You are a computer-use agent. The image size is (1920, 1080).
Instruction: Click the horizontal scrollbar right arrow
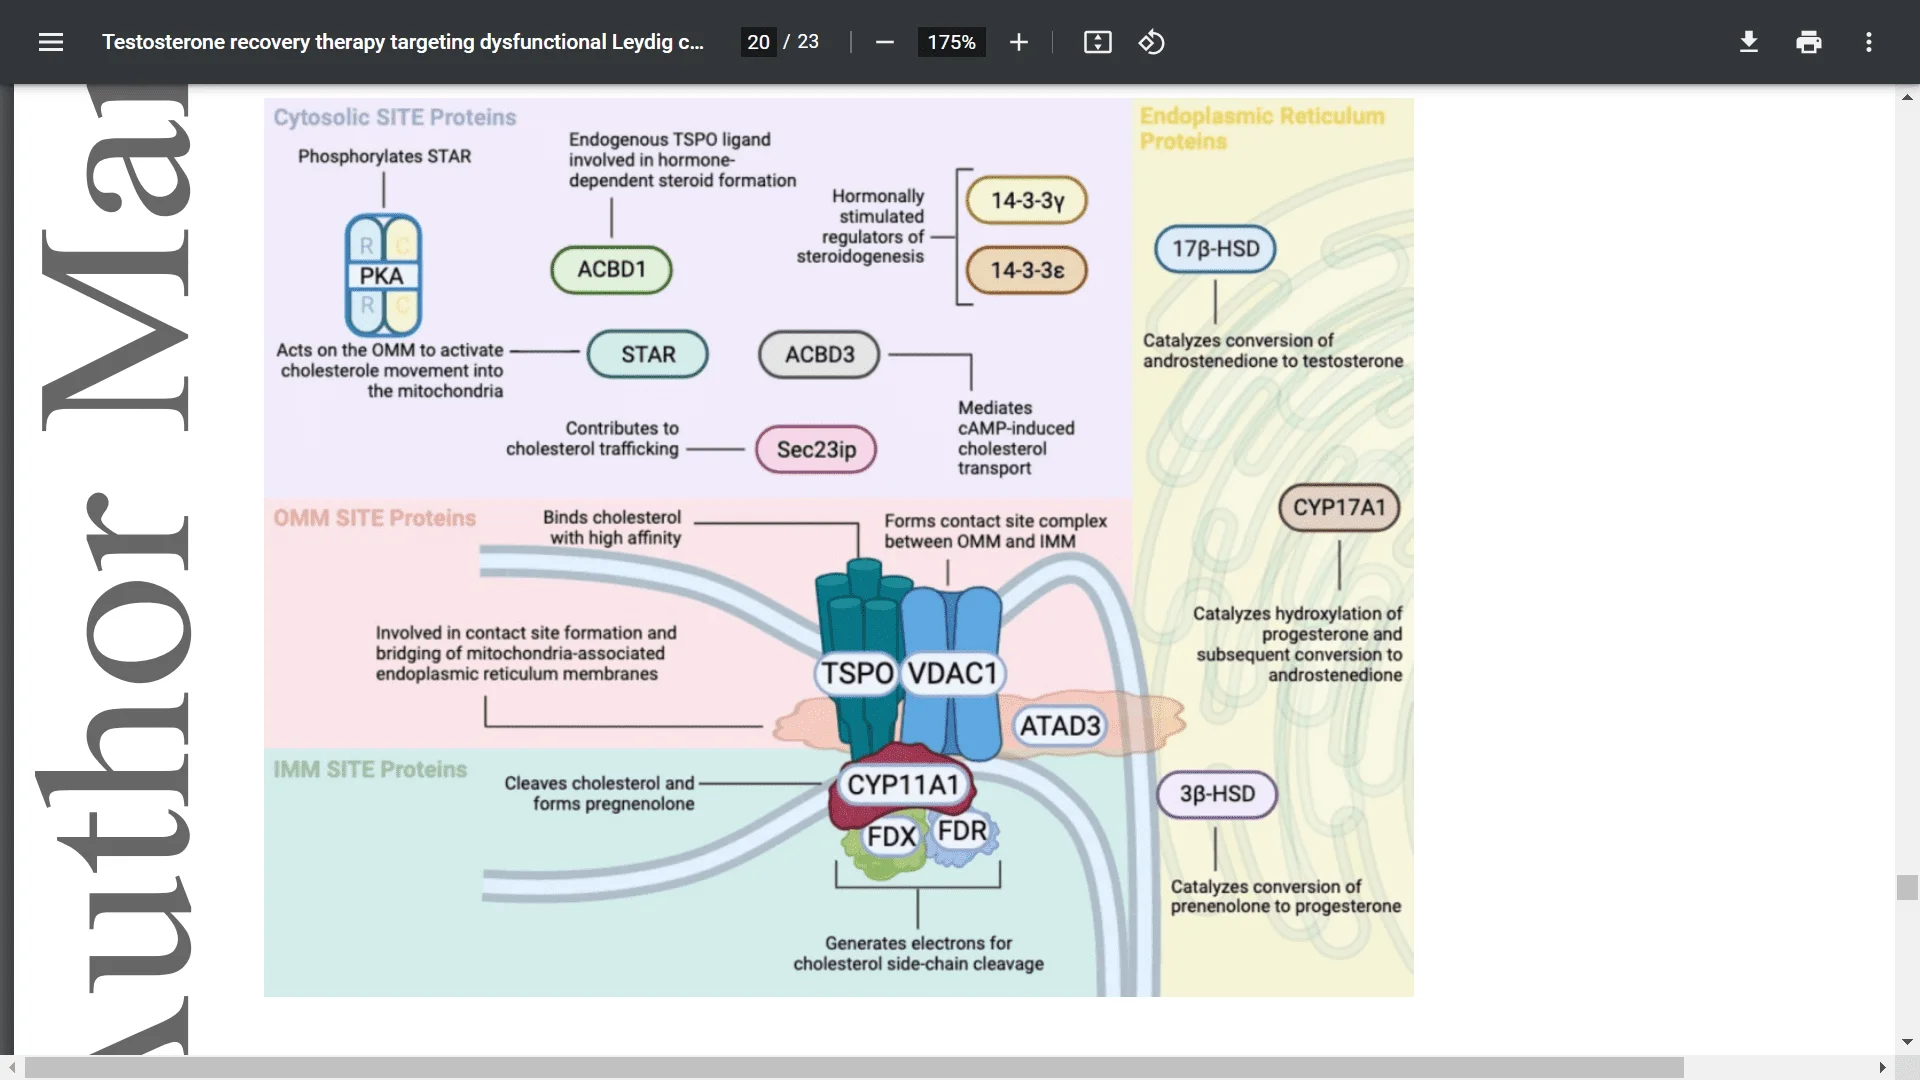pos(1882,1067)
